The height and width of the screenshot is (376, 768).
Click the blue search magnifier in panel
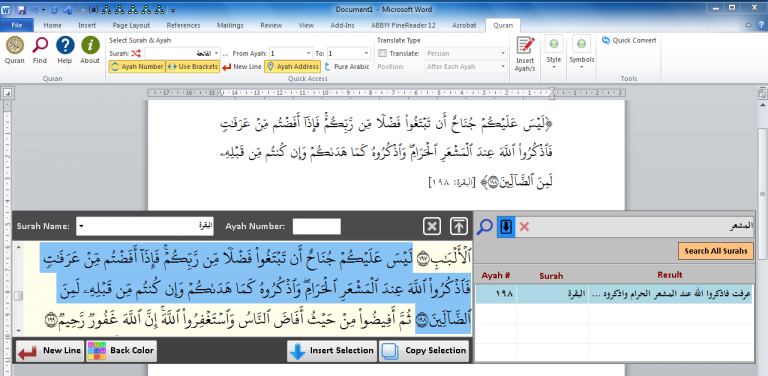[484, 227]
